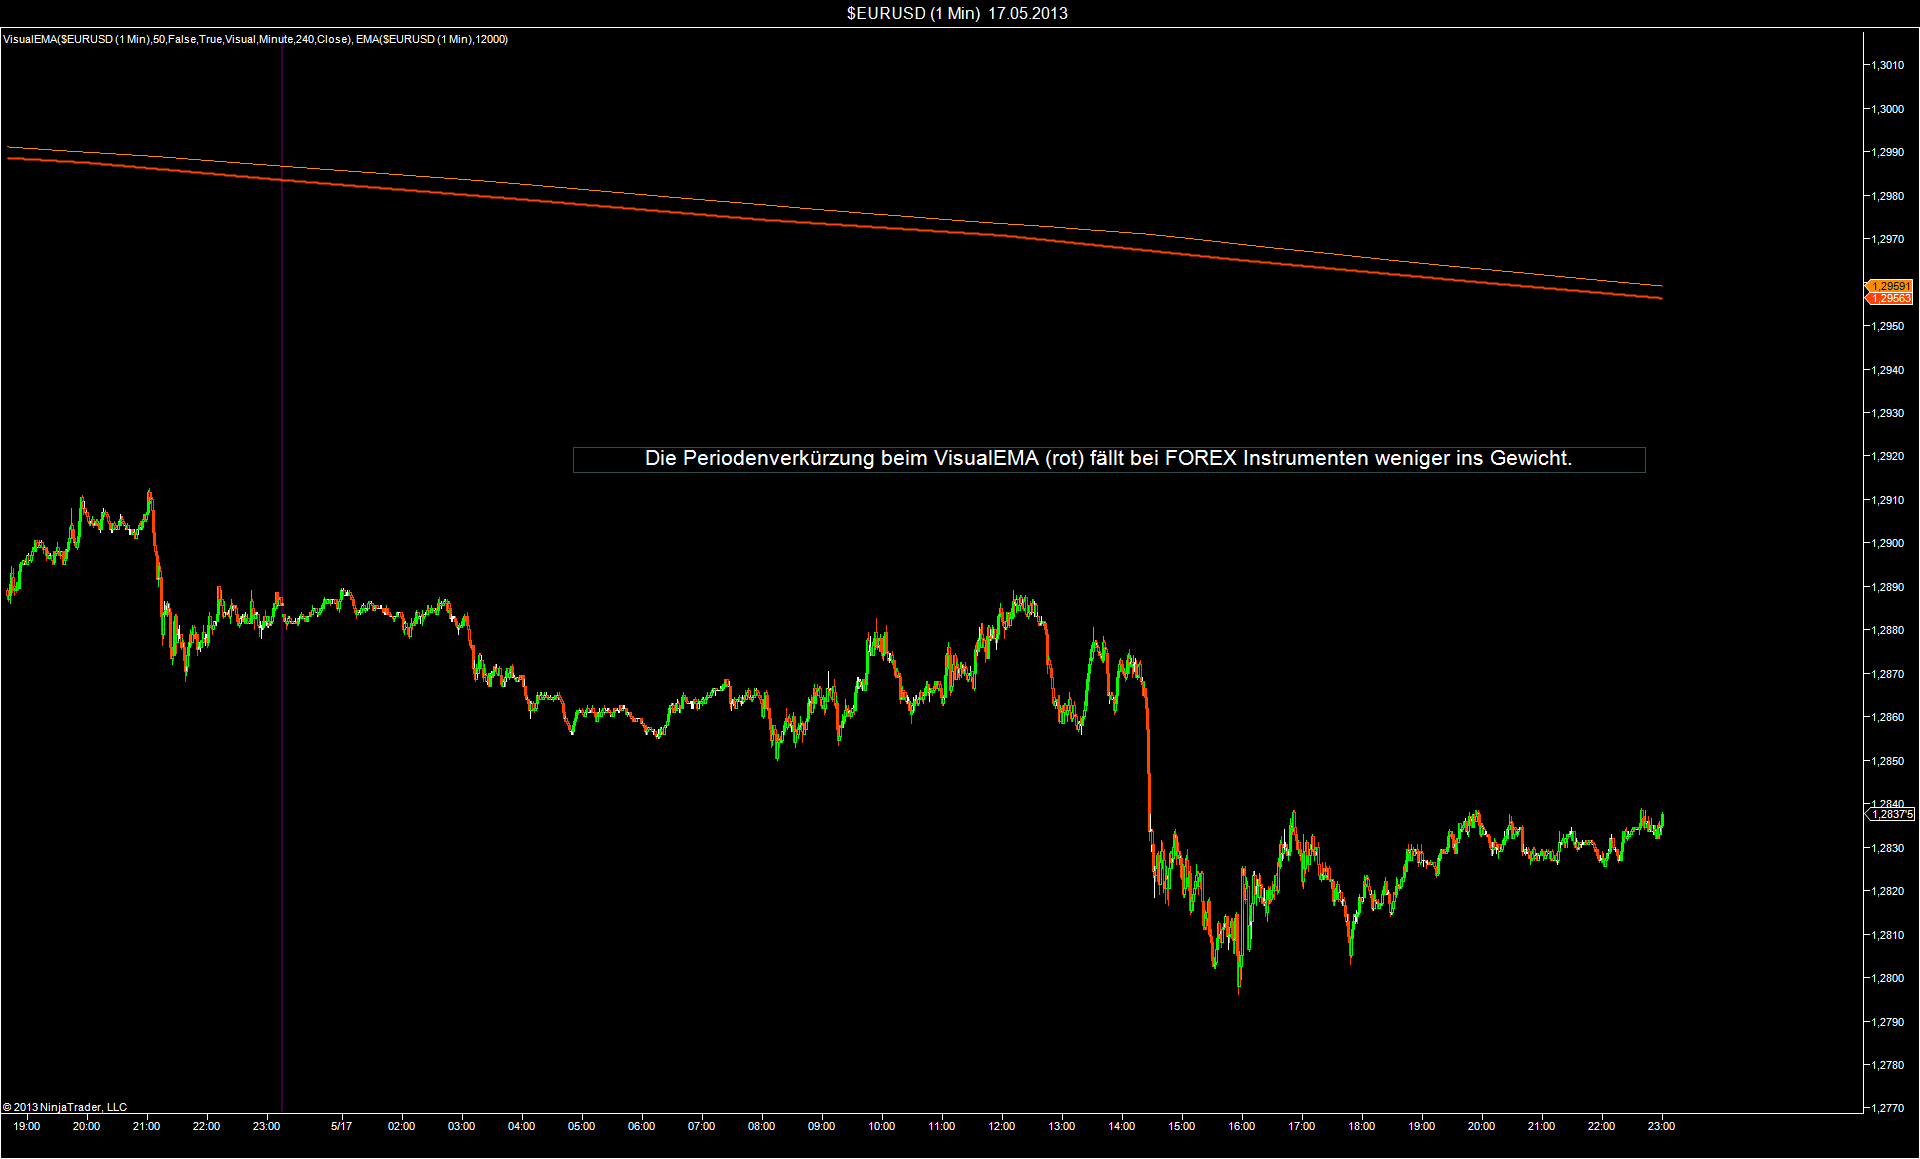The image size is (1920, 1159).
Task: Select the 02:00 time axis label
Action: tap(402, 1126)
